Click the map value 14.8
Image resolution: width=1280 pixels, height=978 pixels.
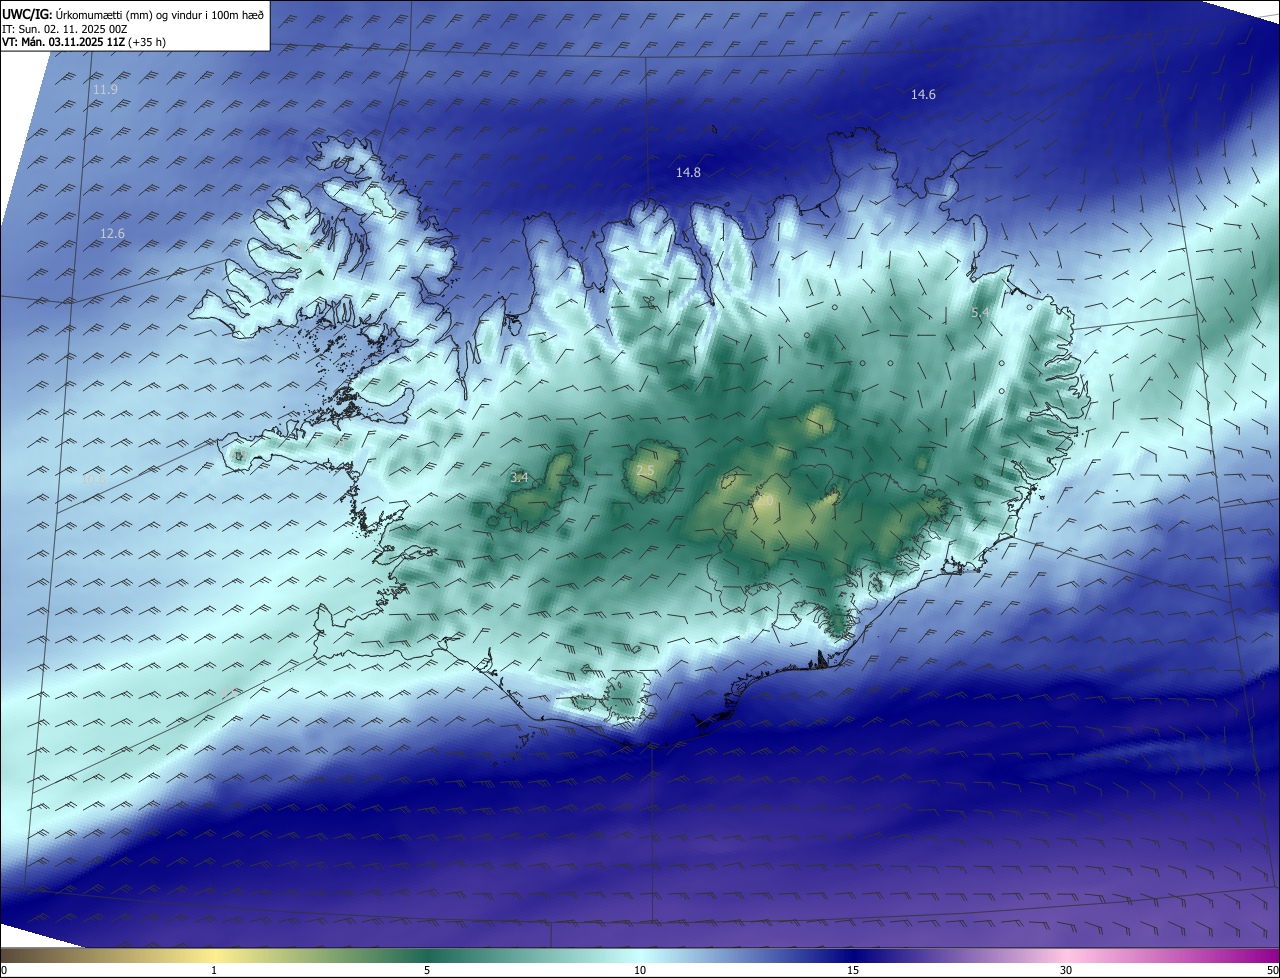[688, 173]
